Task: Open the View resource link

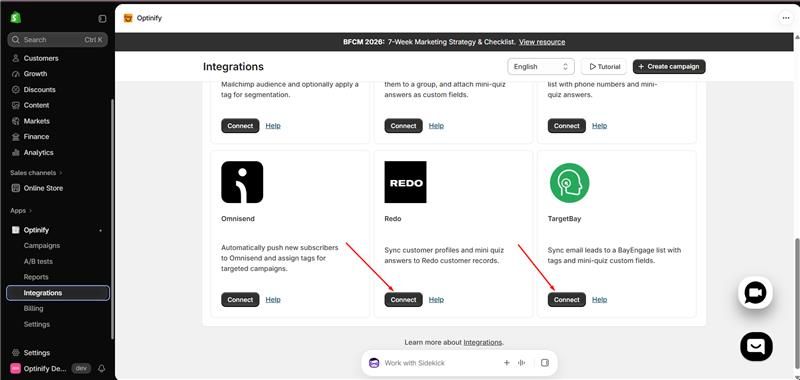Action: [542, 42]
